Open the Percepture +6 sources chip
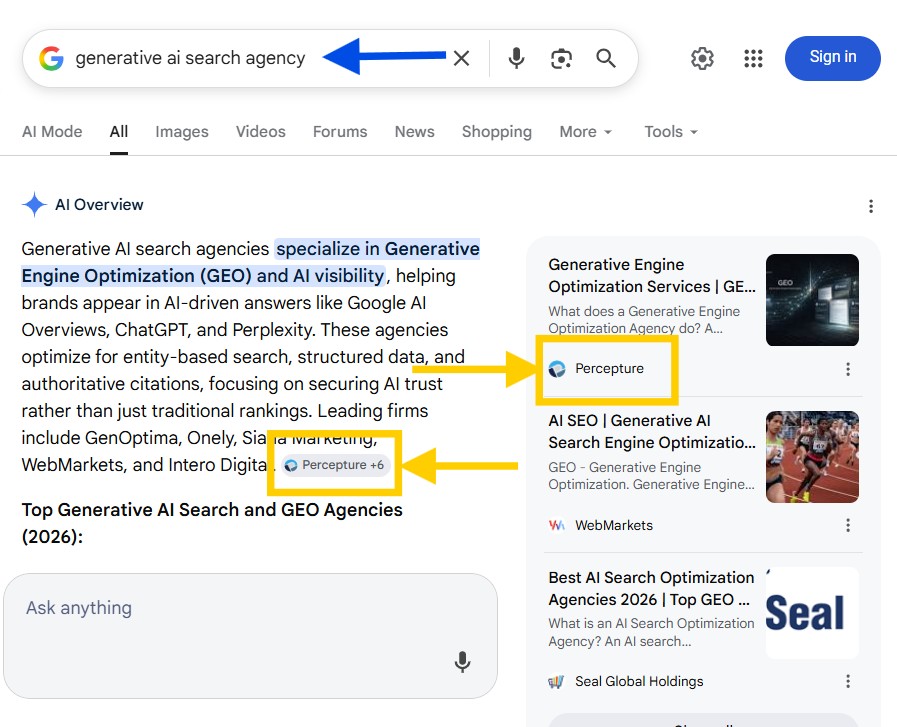This screenshot has width=897, height=727. tap(335, 465)
